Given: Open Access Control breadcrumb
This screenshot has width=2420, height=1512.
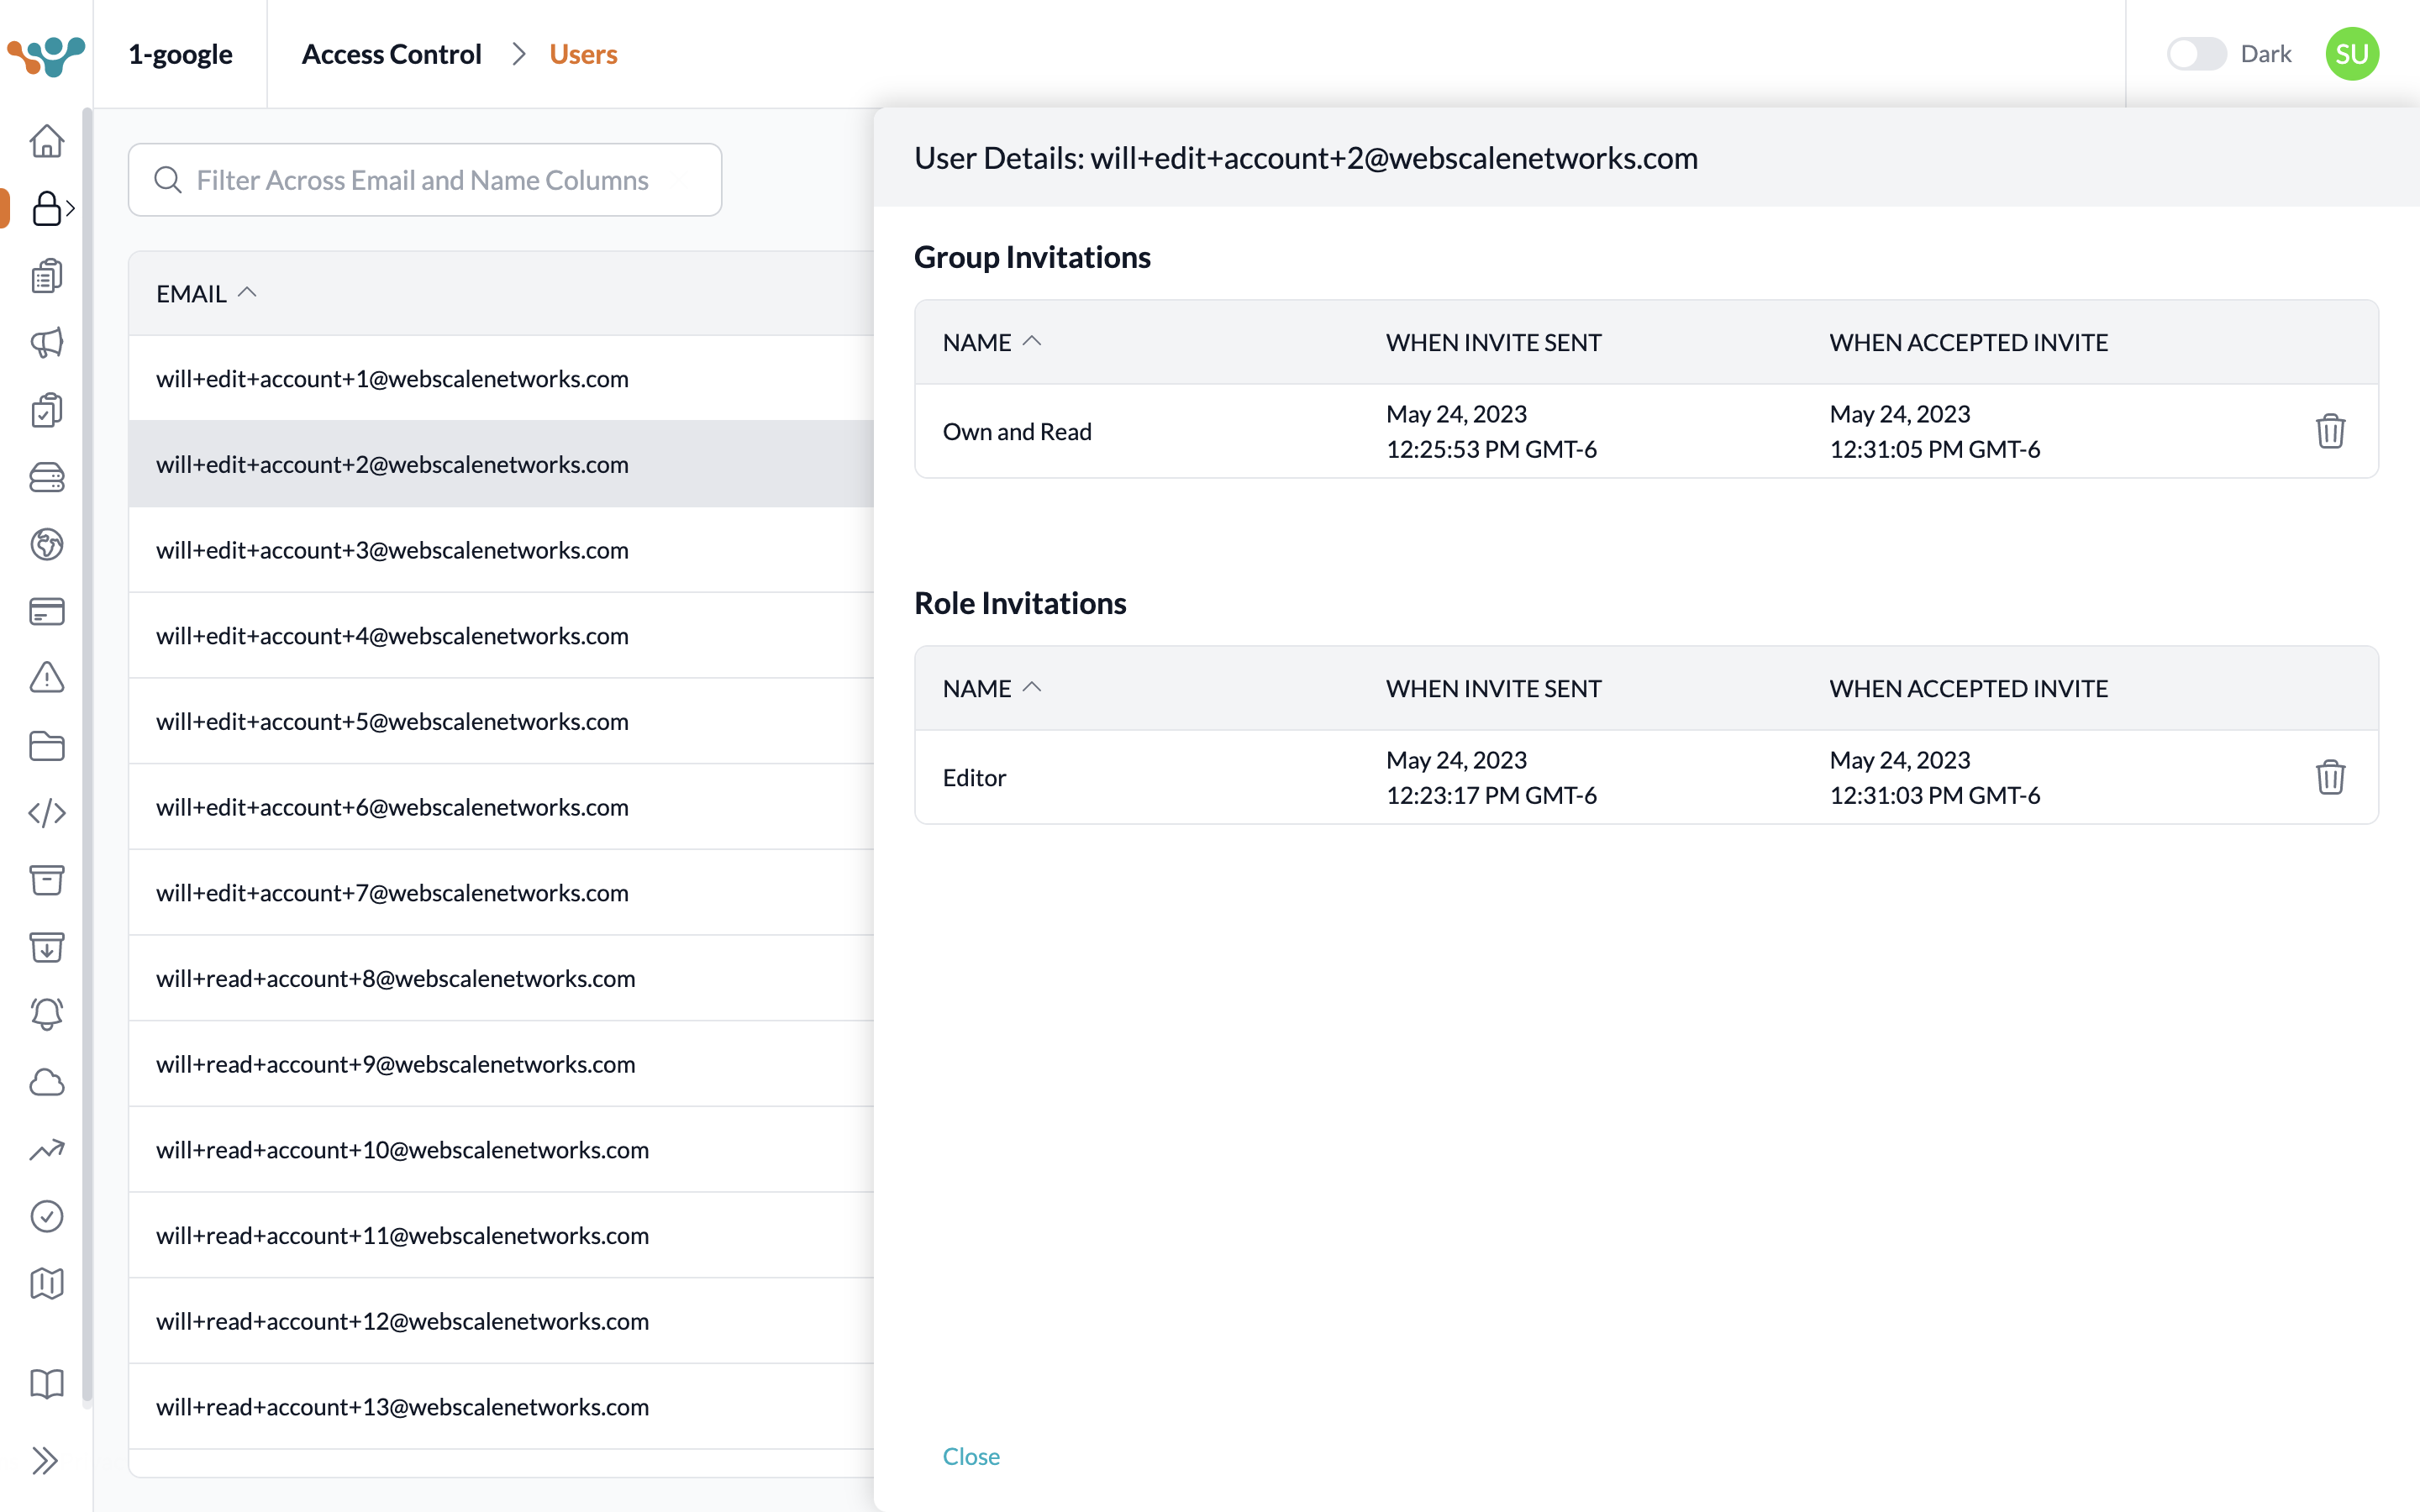Looking at the screenshot, I should (x=391, y=54).
